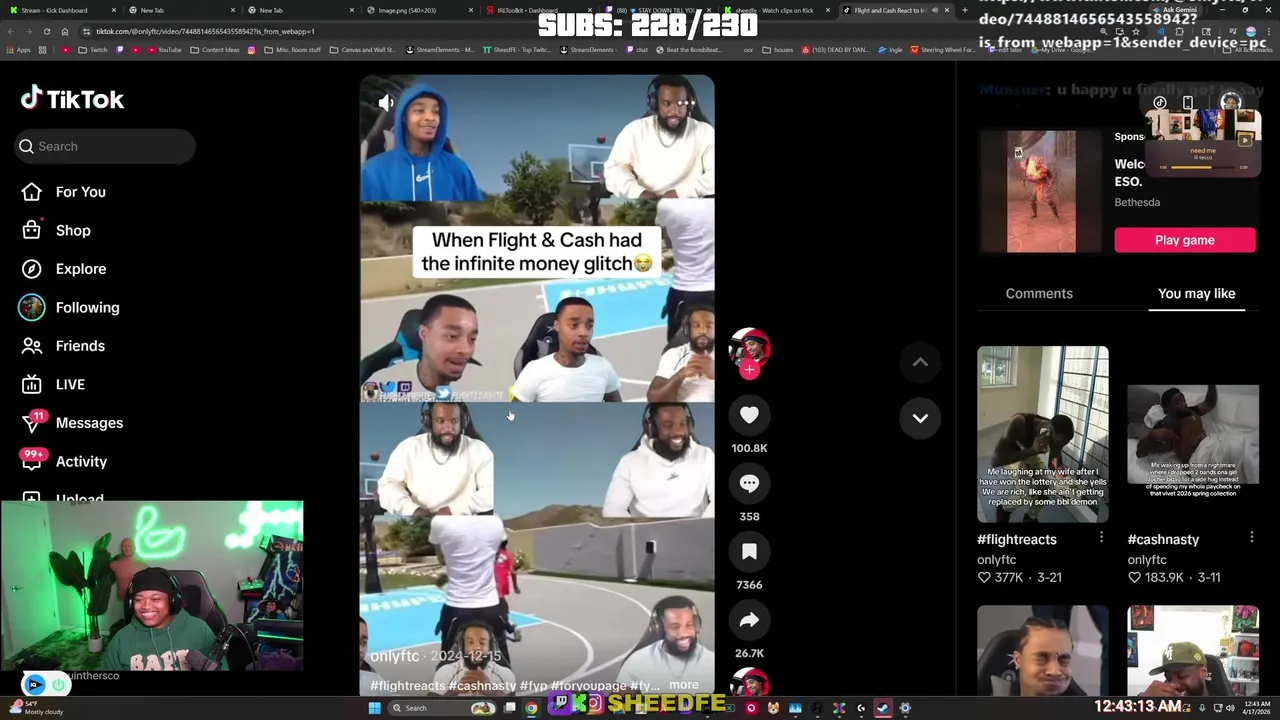Viewport: 1280px width, 720px height.
Task: Open the green-cap man video thumbnail
Action: pyautogui.click(x=1193, y=650)
